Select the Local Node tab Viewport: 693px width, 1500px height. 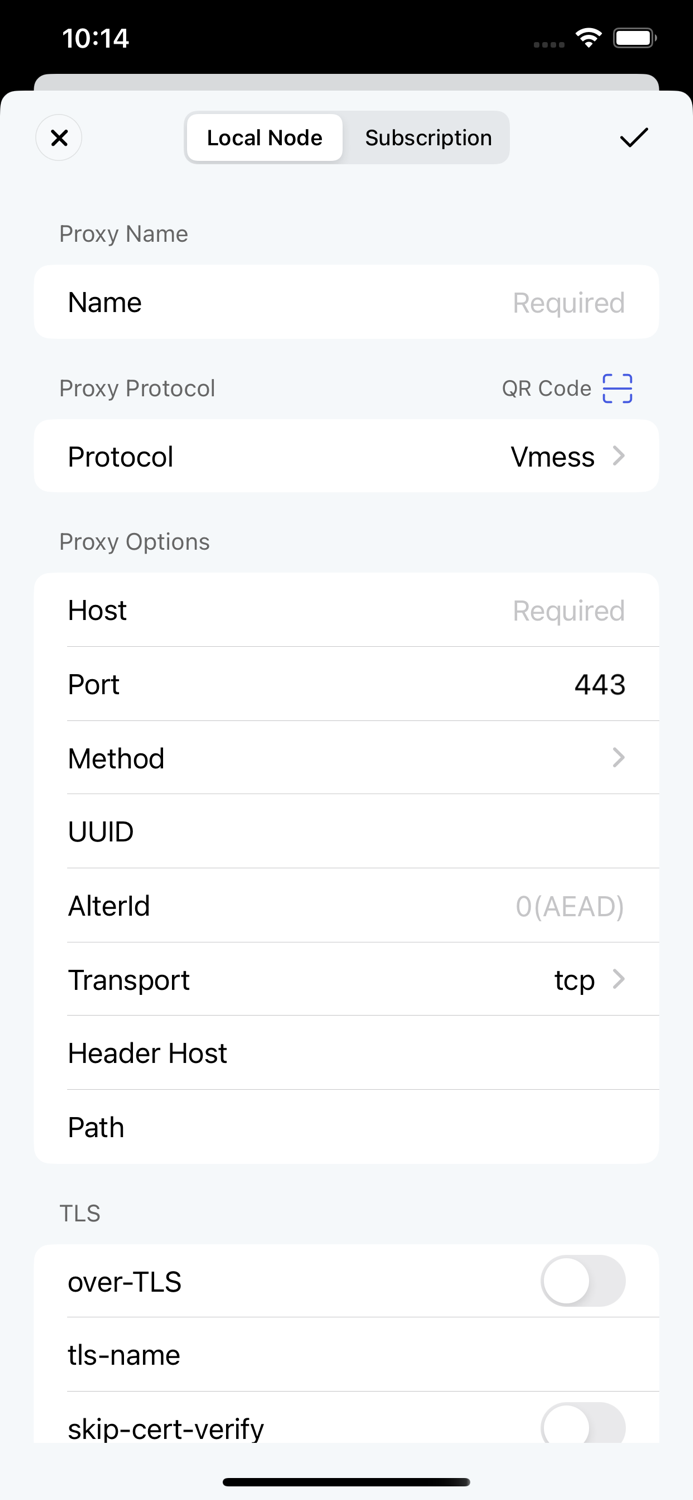[x=265, y=138]
